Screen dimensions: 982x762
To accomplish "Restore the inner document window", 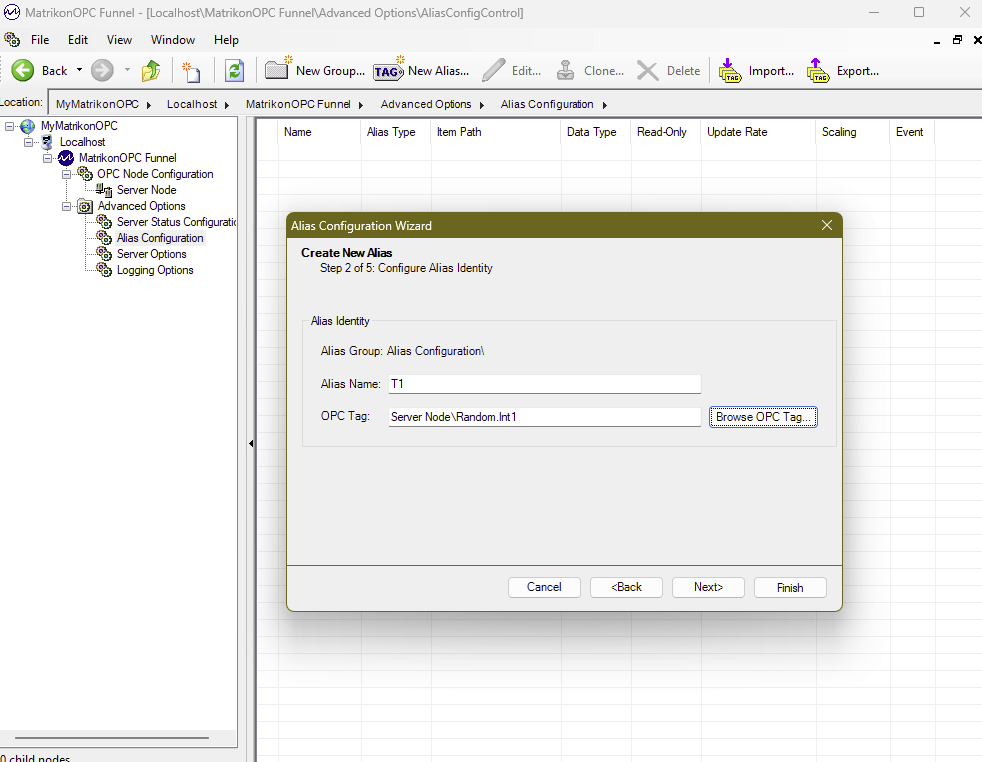I will [957, 40].
